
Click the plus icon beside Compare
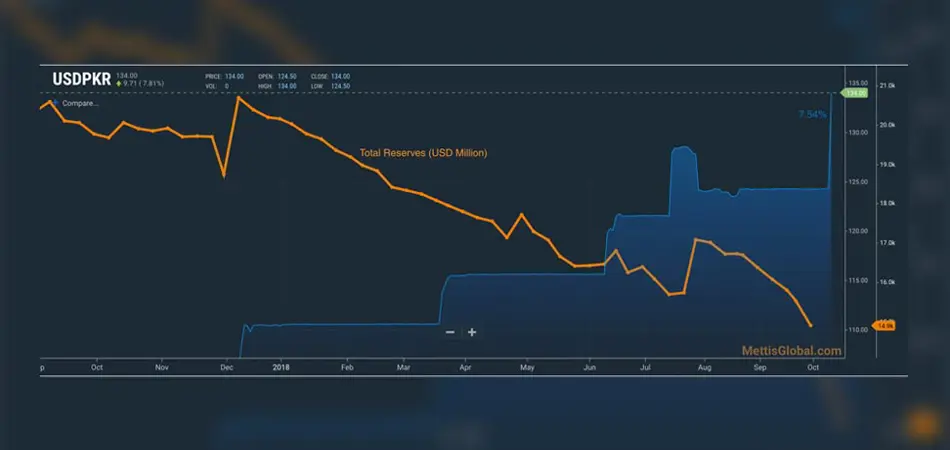click(x=56, y=103)
